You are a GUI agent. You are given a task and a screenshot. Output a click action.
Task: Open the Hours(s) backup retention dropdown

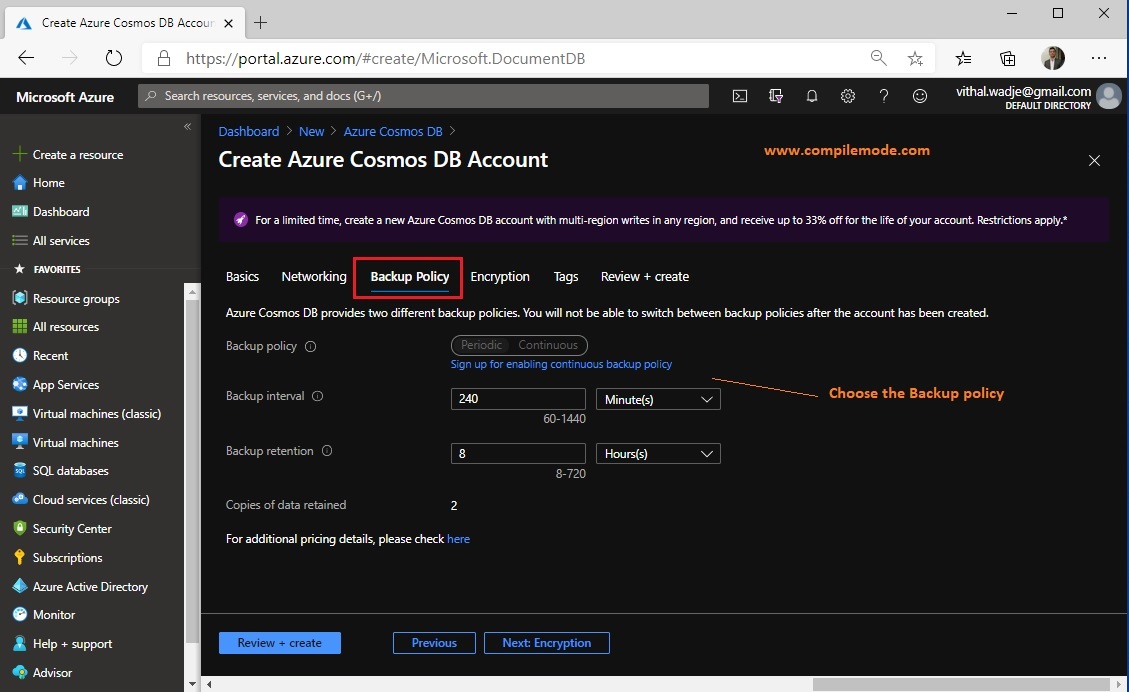[x=657, y=453]
